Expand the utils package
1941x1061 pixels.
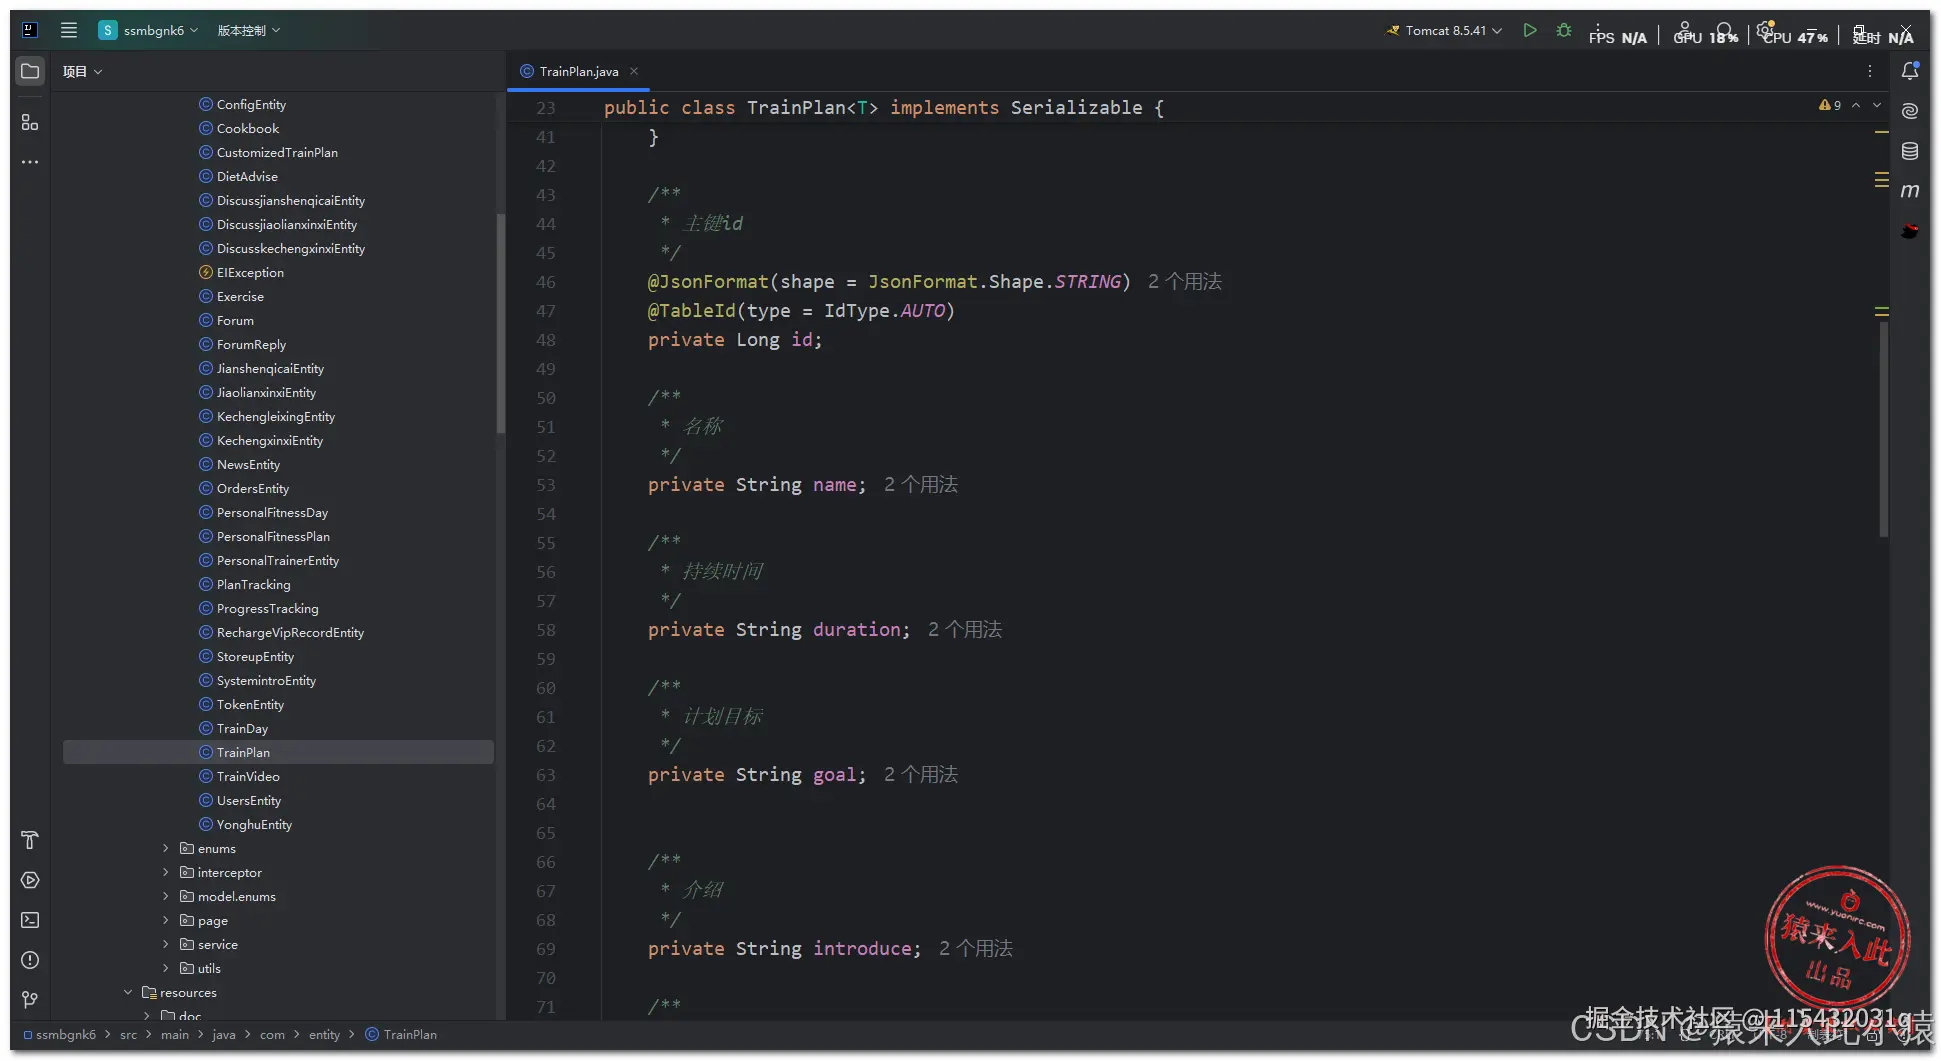tap(166, 968)
